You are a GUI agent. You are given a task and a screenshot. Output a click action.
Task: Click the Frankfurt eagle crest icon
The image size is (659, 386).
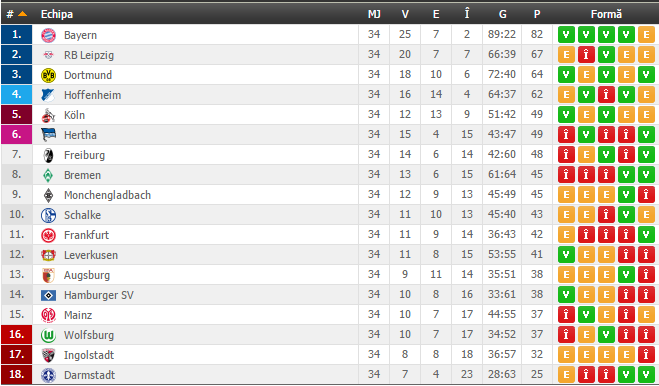point(48,235)
